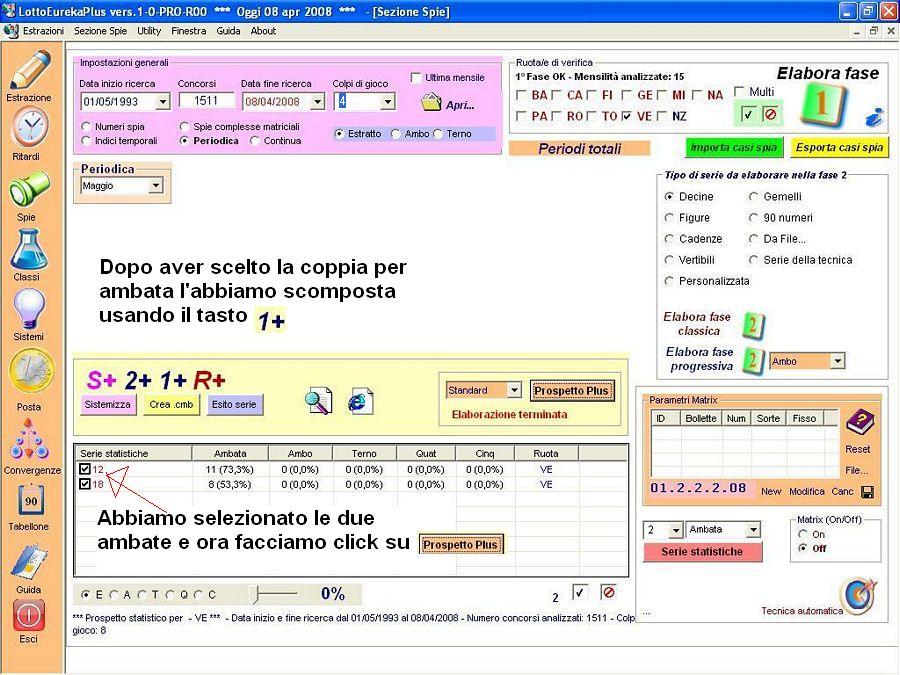Uncheck the VE ruota checkbox
The height and width of the screenshot is (675, 900).
[626, 116]
